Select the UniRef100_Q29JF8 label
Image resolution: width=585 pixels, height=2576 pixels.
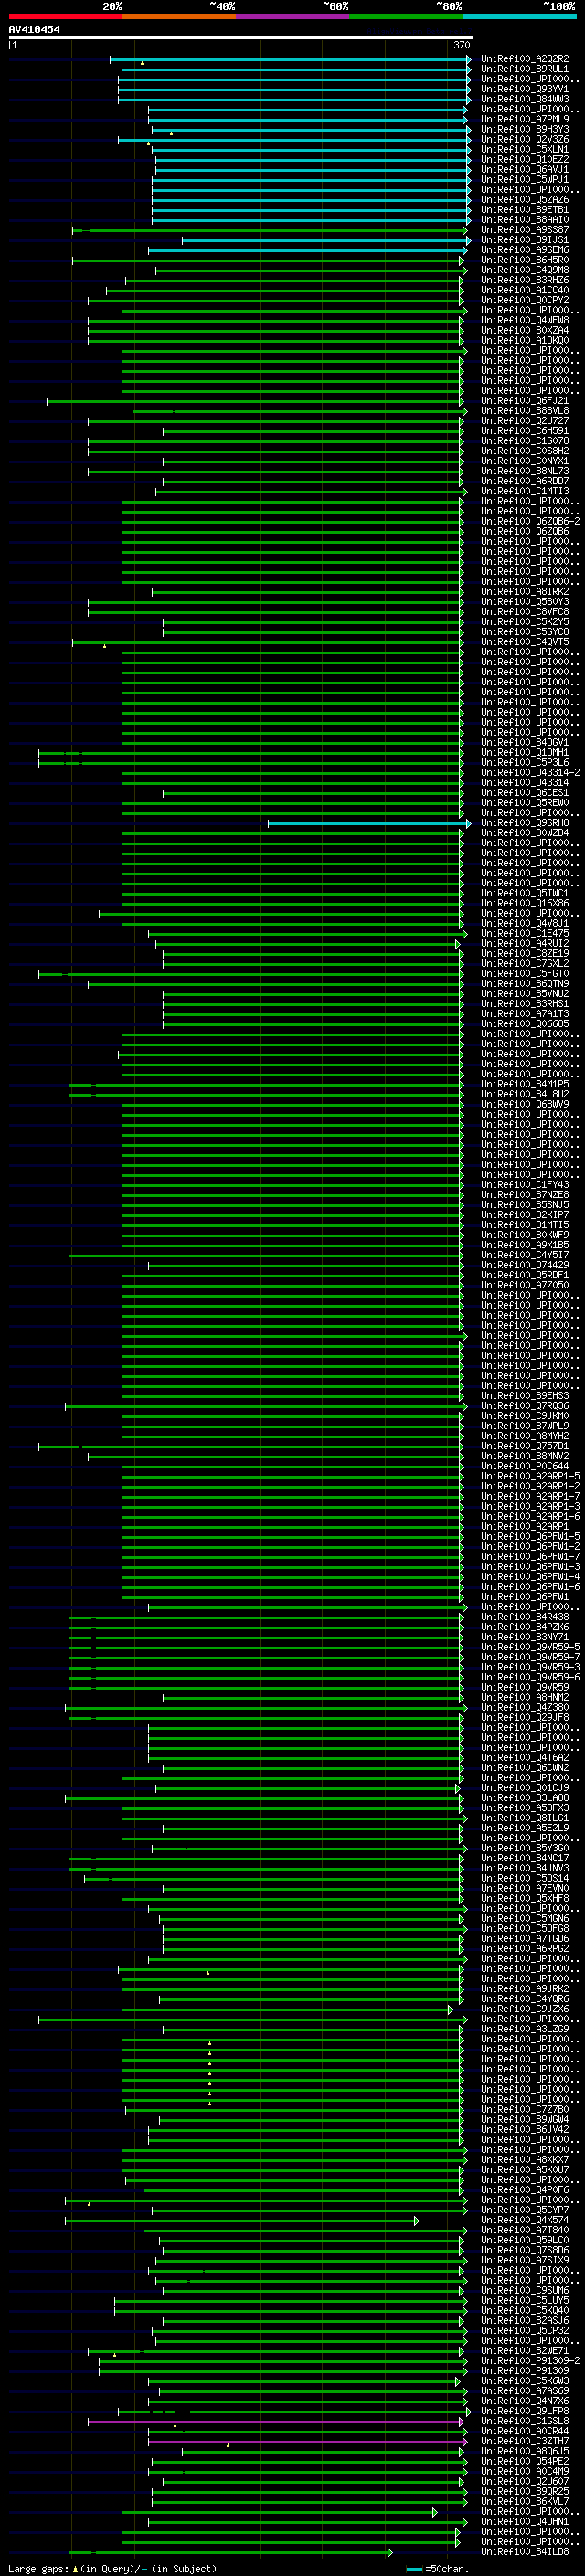click(525, 1717)
